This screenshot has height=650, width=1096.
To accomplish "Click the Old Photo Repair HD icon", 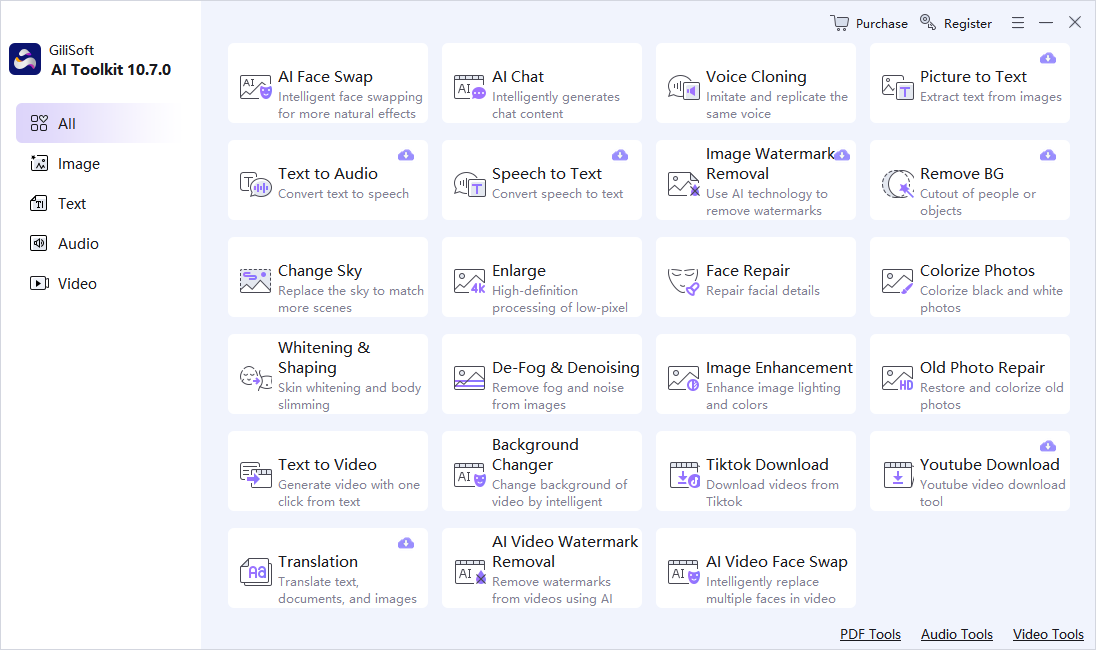I will [897, 377].
